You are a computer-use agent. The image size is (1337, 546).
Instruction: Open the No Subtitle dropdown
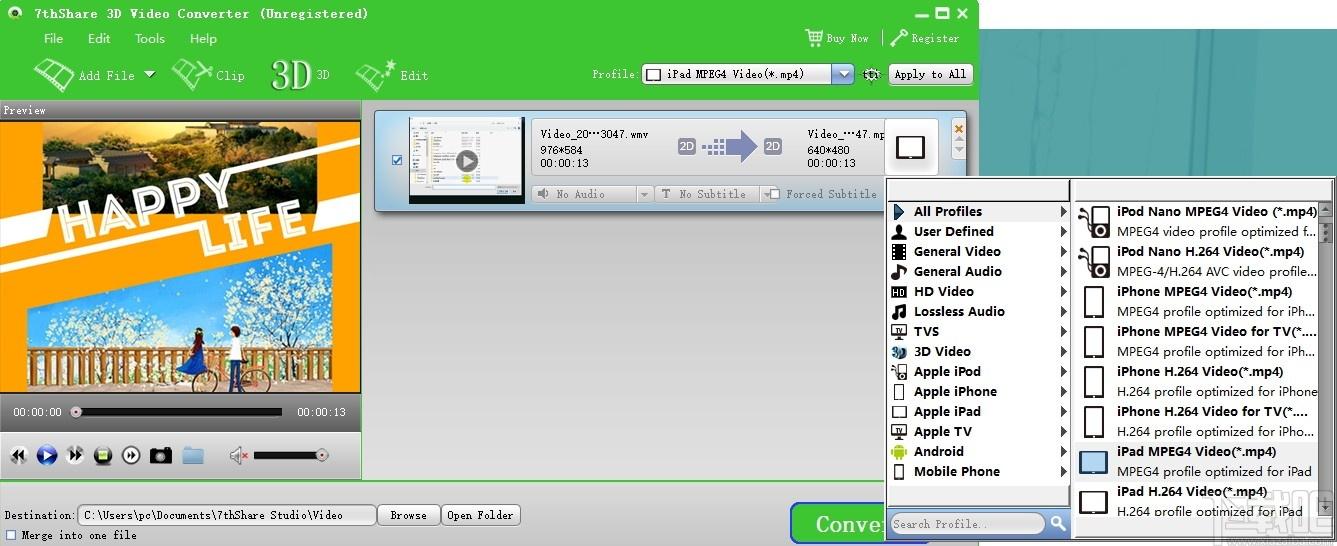pos(766,194)
